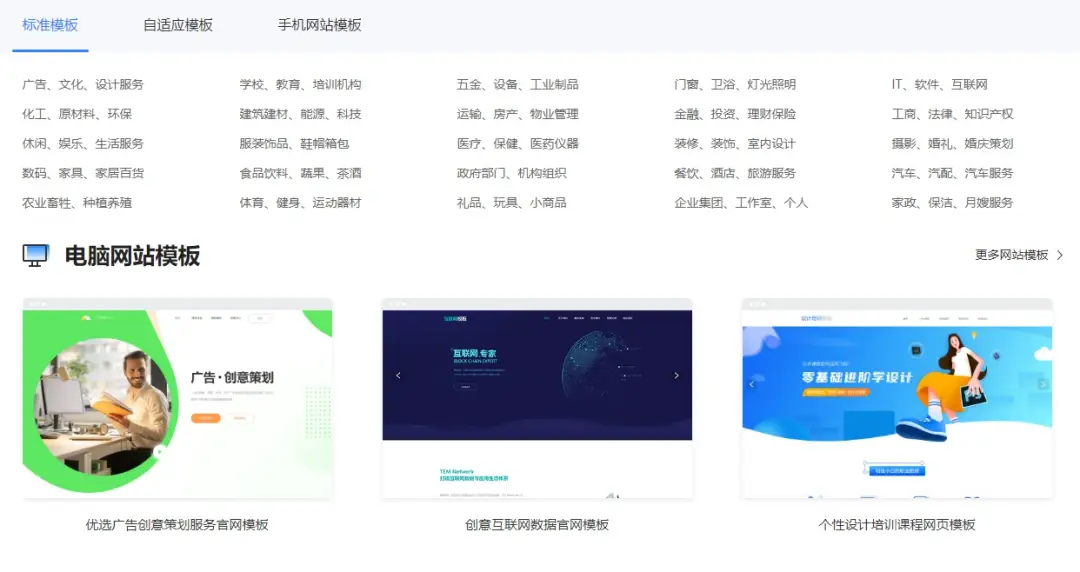Select category 政府部门、机构组织
Image resolution: width=1080 pixels, height=572 pixels.
tap(511, 174)
